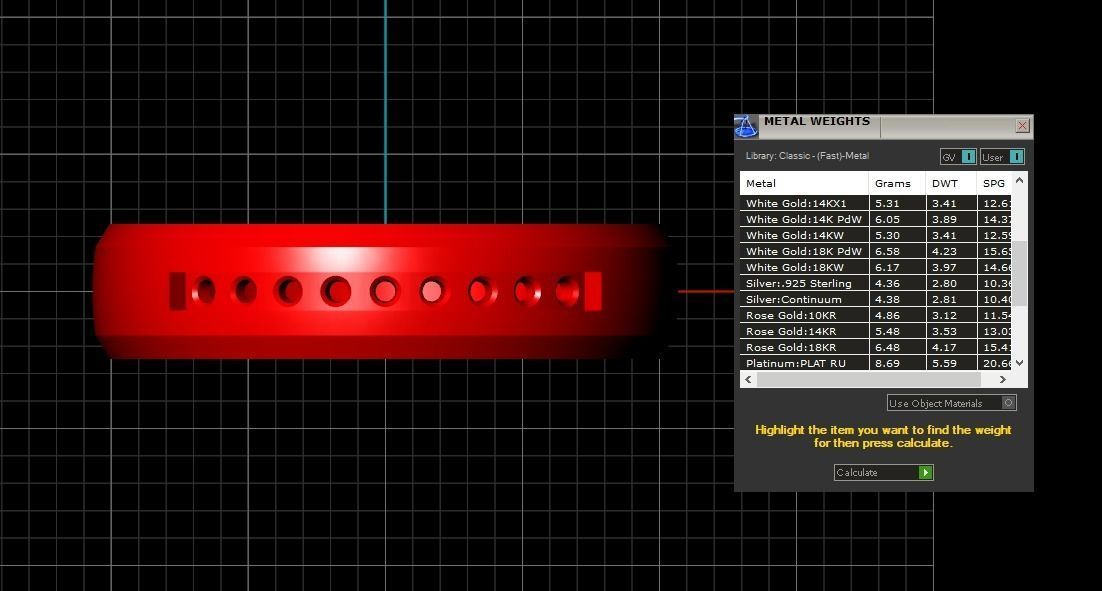
Task: Close the Metal Weights dialog
Action: [1023, 126]
